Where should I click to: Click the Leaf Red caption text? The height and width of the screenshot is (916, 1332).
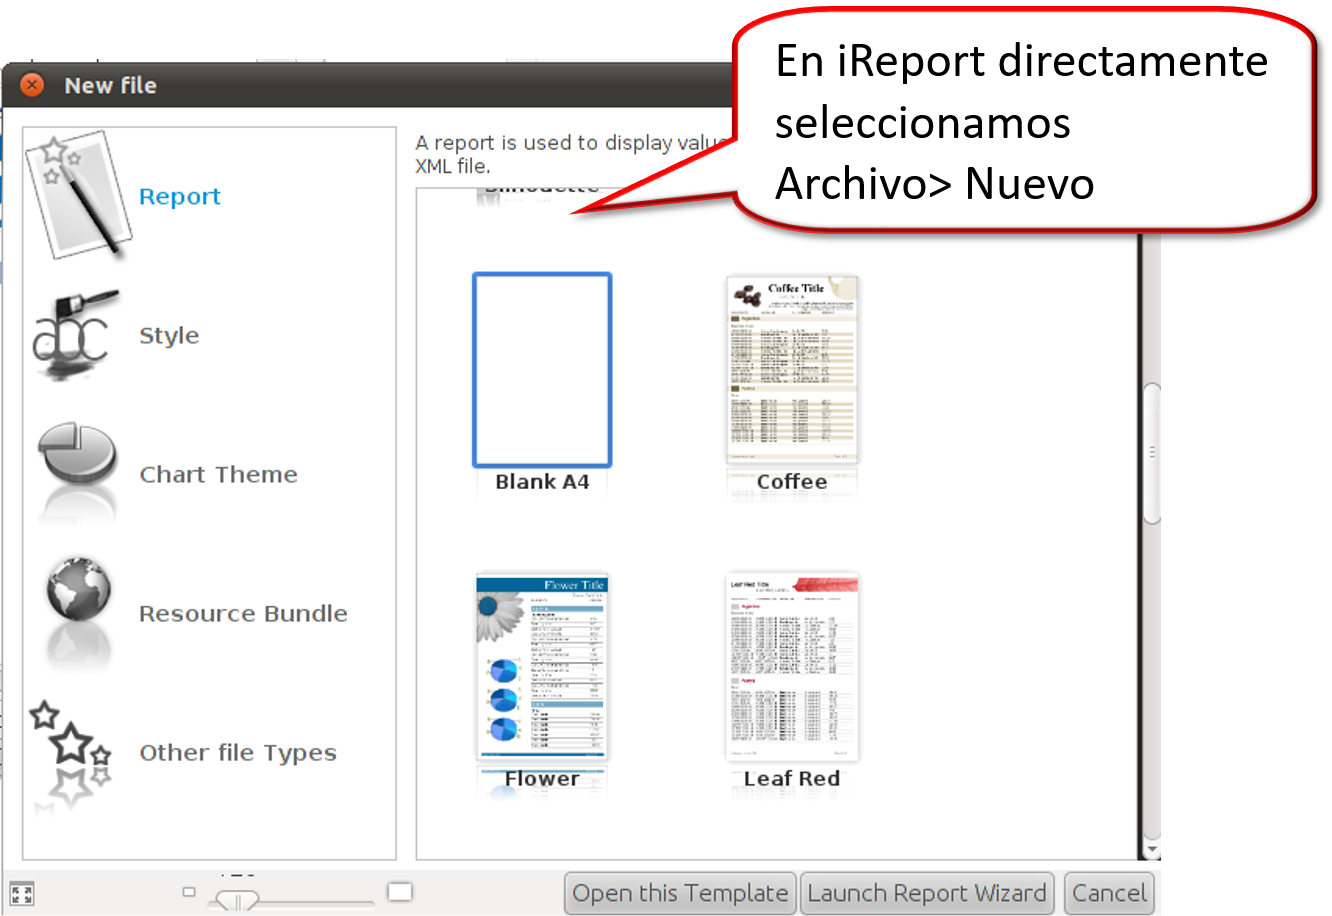click(792, 779)
